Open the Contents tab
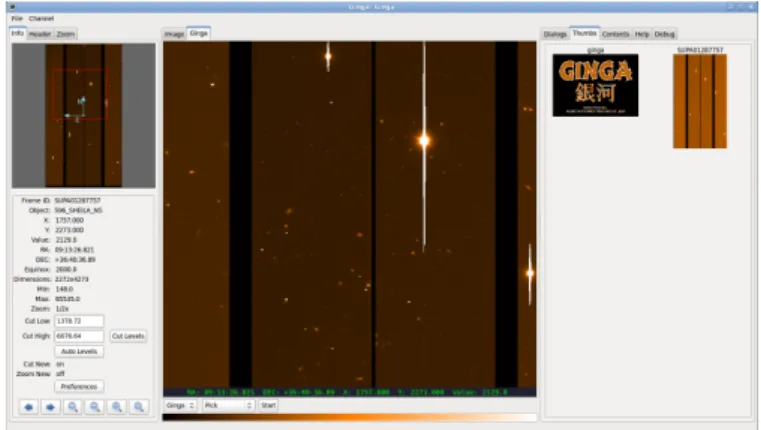Screen dimensions: 761x430 615,34
